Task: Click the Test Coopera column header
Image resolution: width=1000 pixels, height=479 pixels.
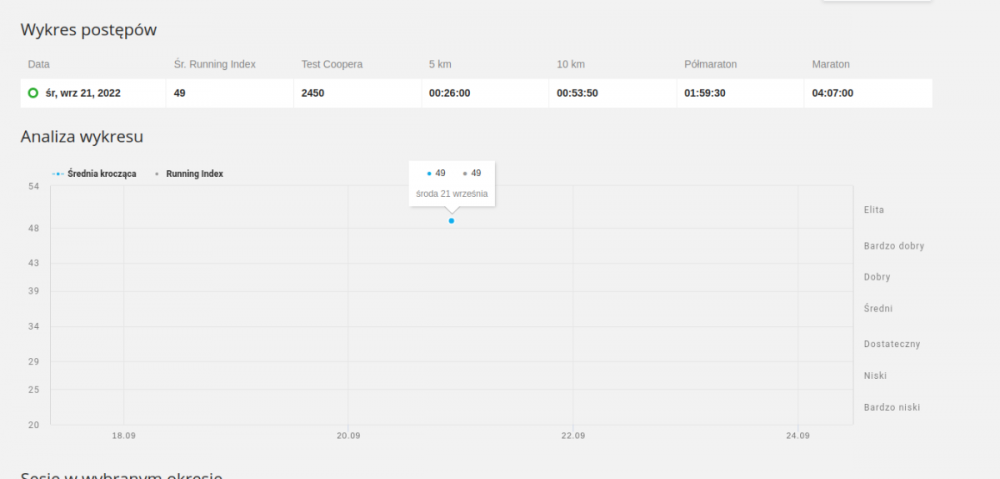Action: tap(332, 64)
